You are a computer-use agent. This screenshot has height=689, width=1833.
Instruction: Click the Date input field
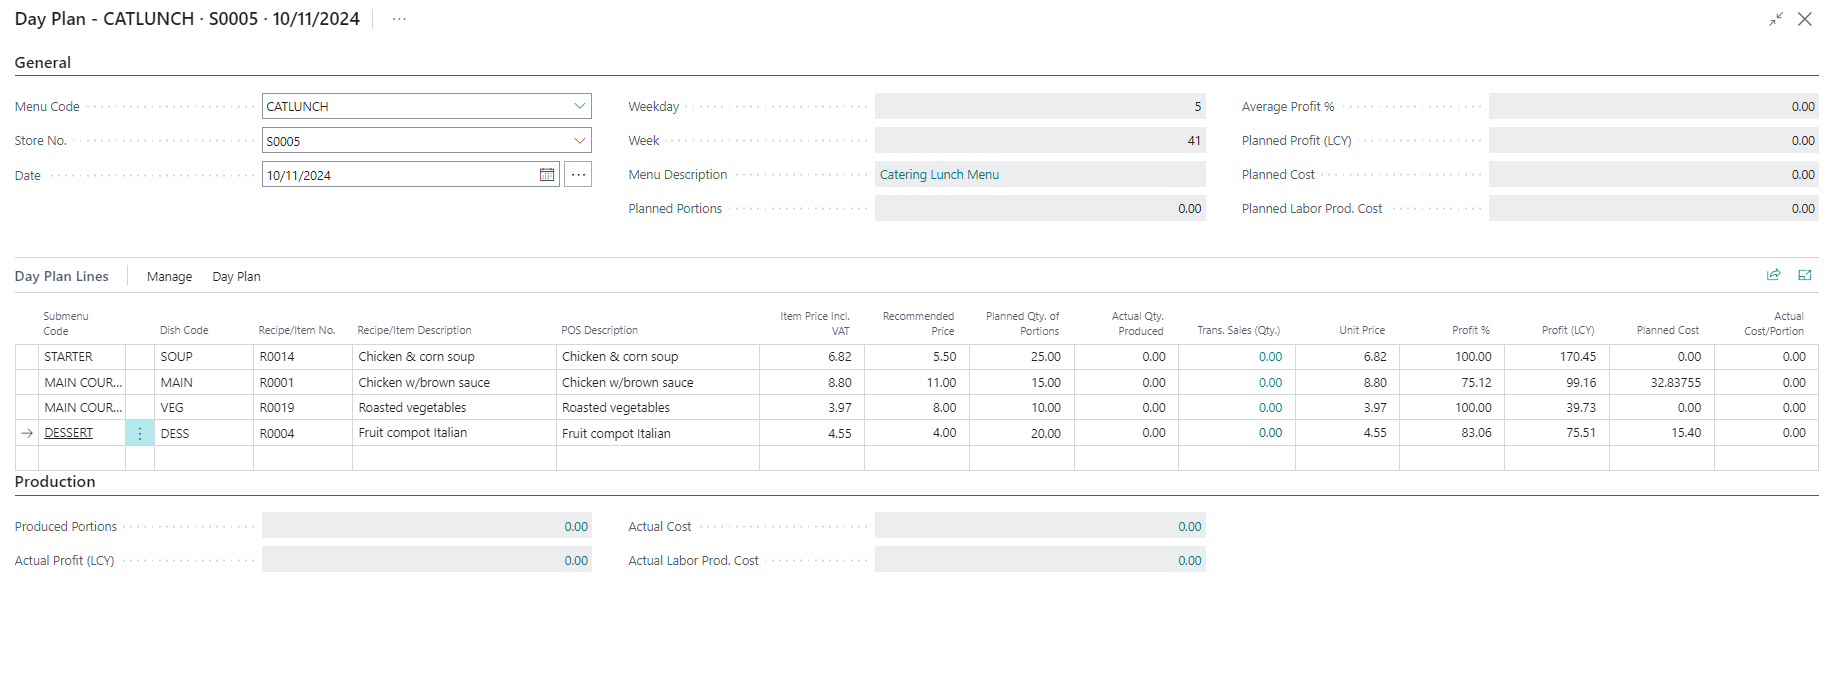400,175
